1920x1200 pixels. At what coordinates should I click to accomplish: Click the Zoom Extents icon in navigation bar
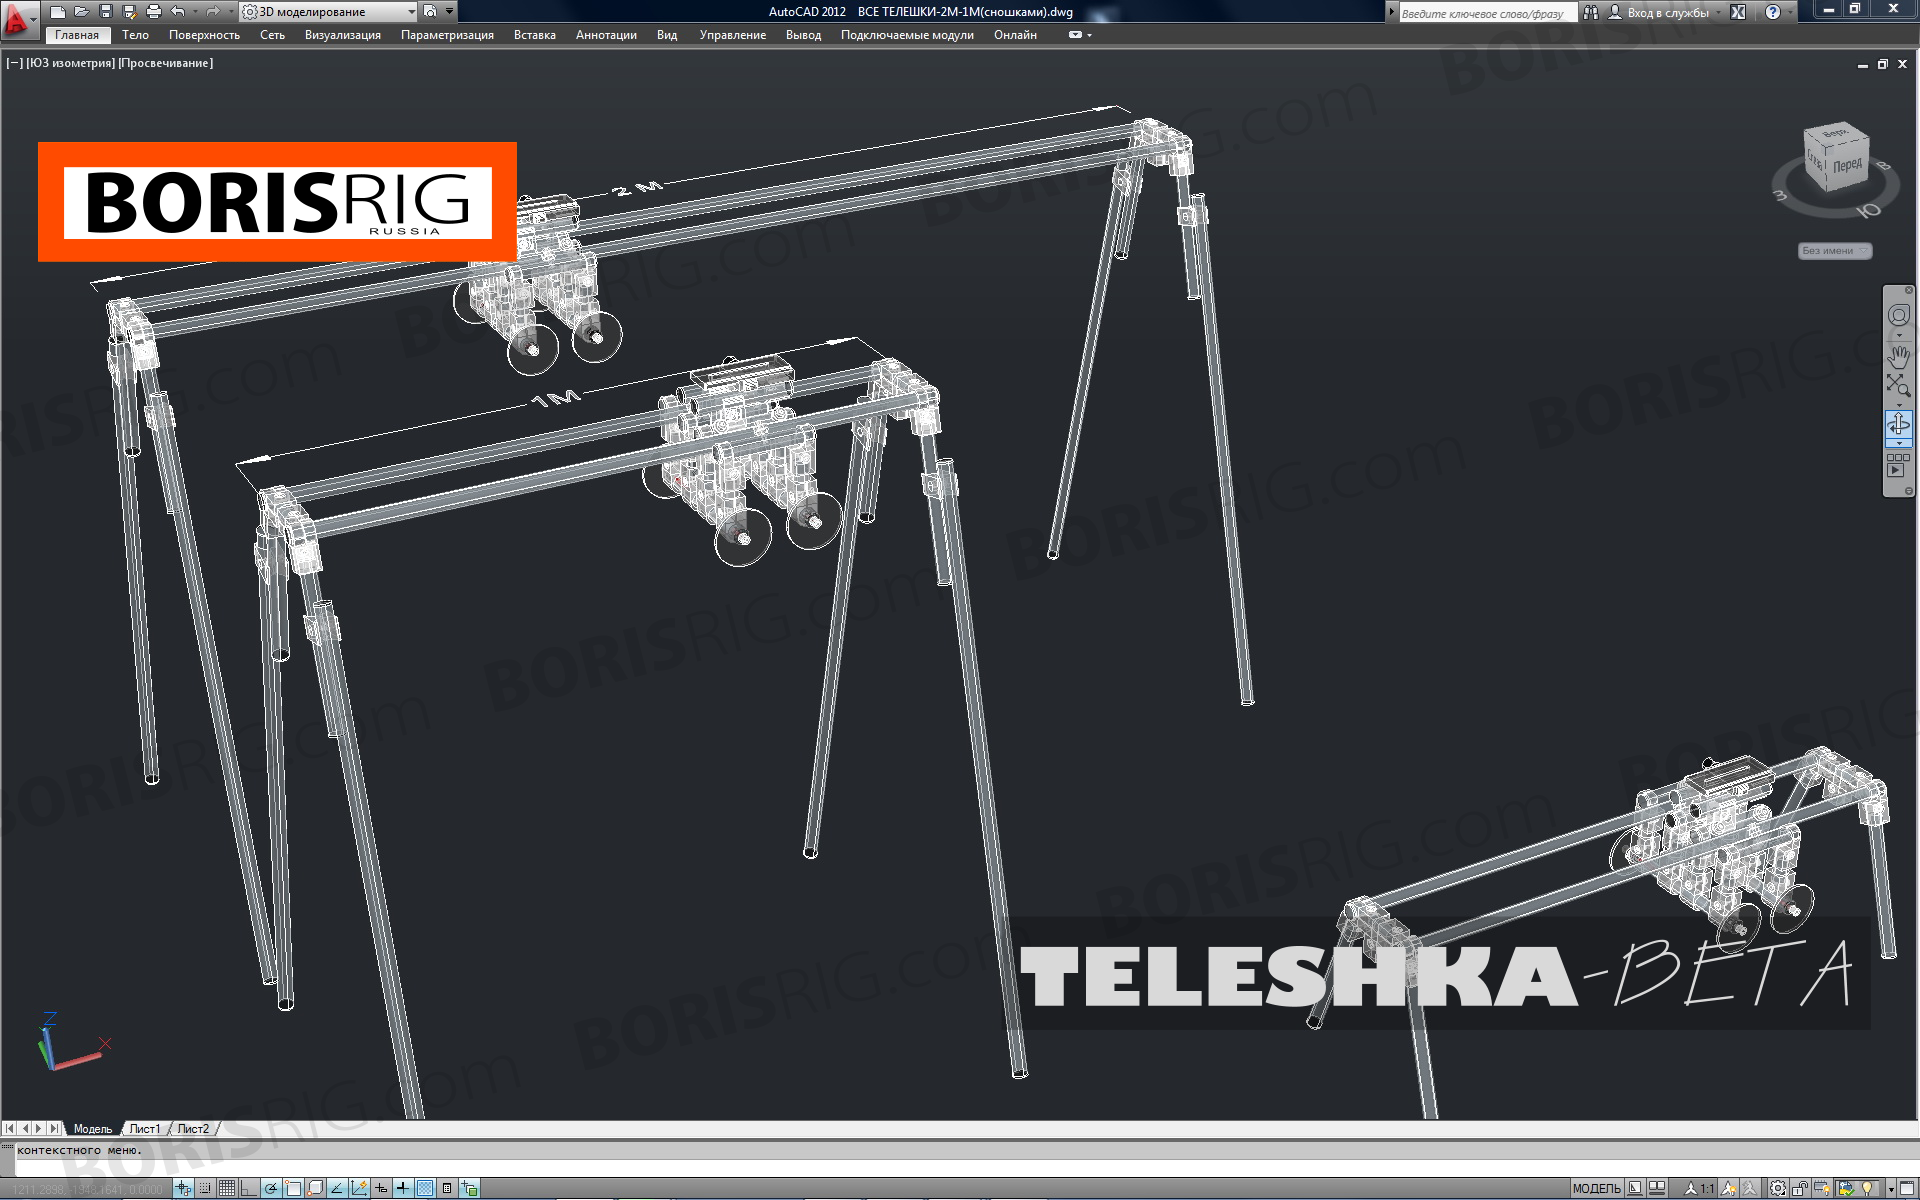[x=1898, y=386]
